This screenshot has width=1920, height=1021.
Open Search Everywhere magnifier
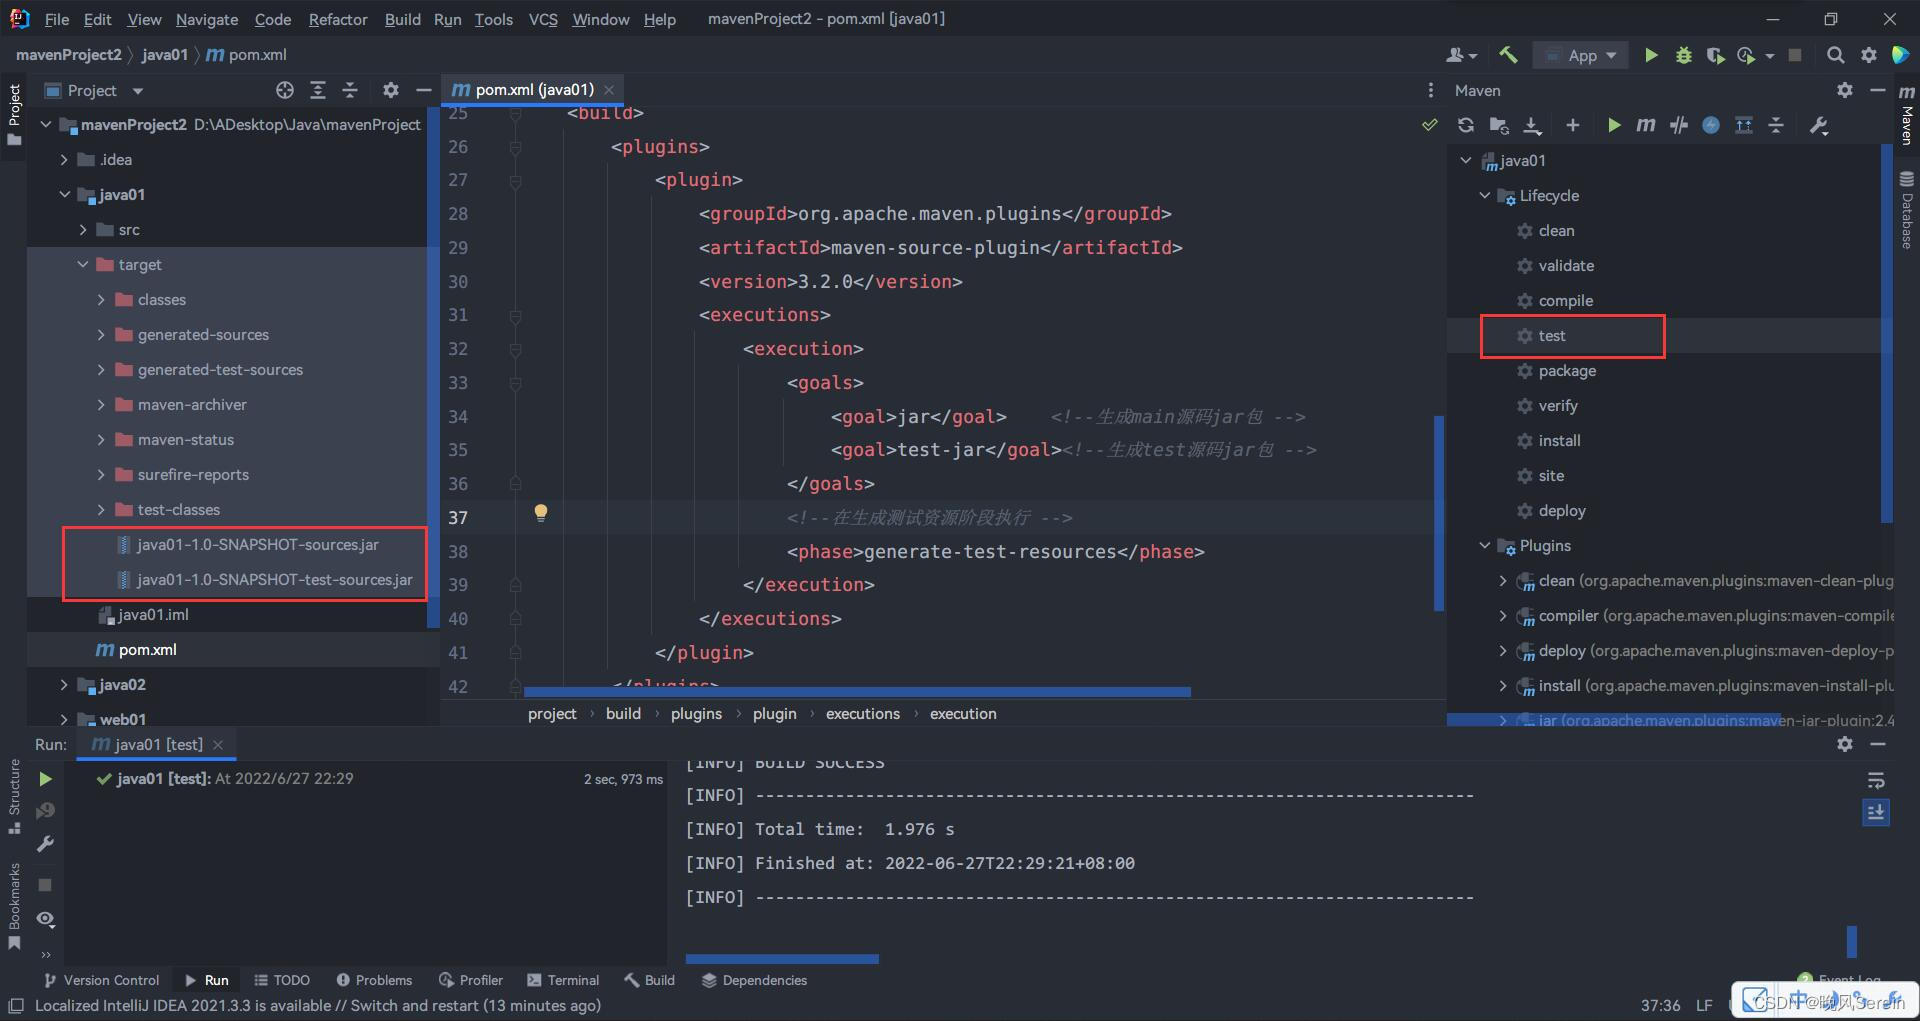pyautogui.click(x=1835, y=55)
